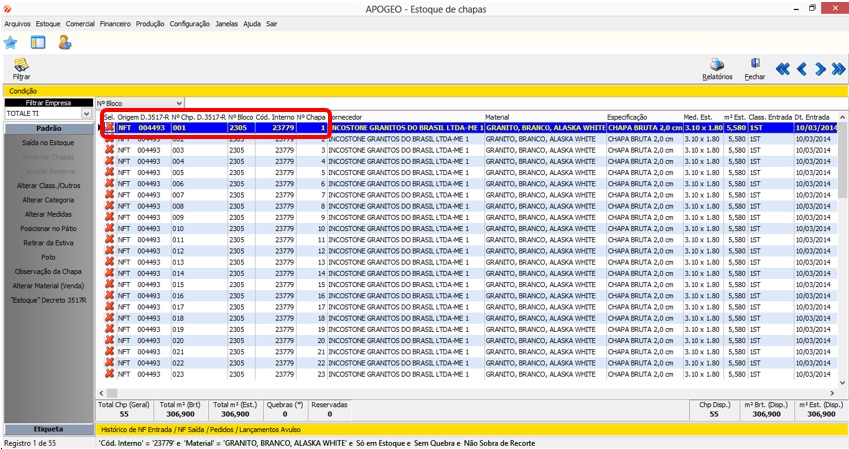
Task: Go to first record arrow
Action: pyautogui.click(x=783, y=69)
